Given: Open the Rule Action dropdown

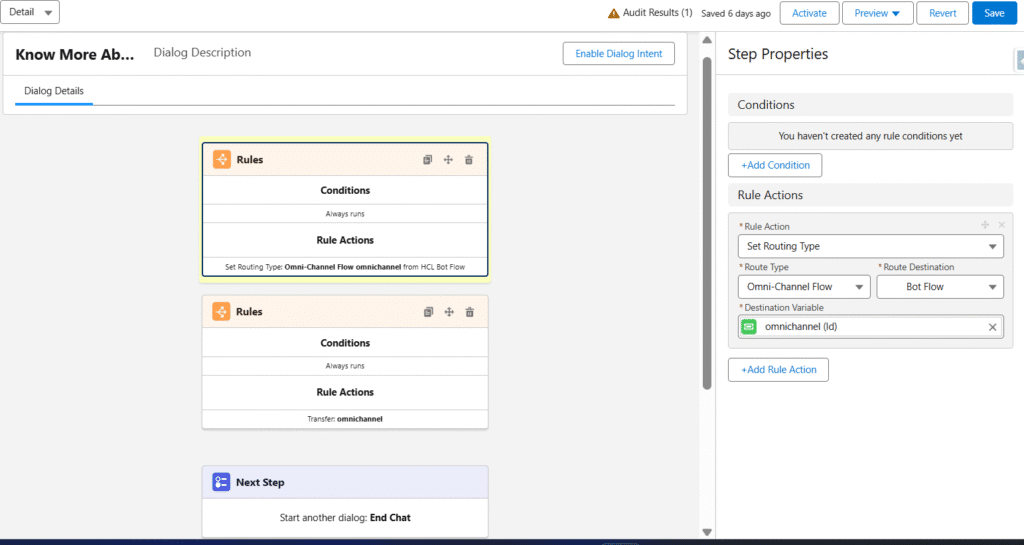Looking at the screenshot, I should (x=871, y=246).
